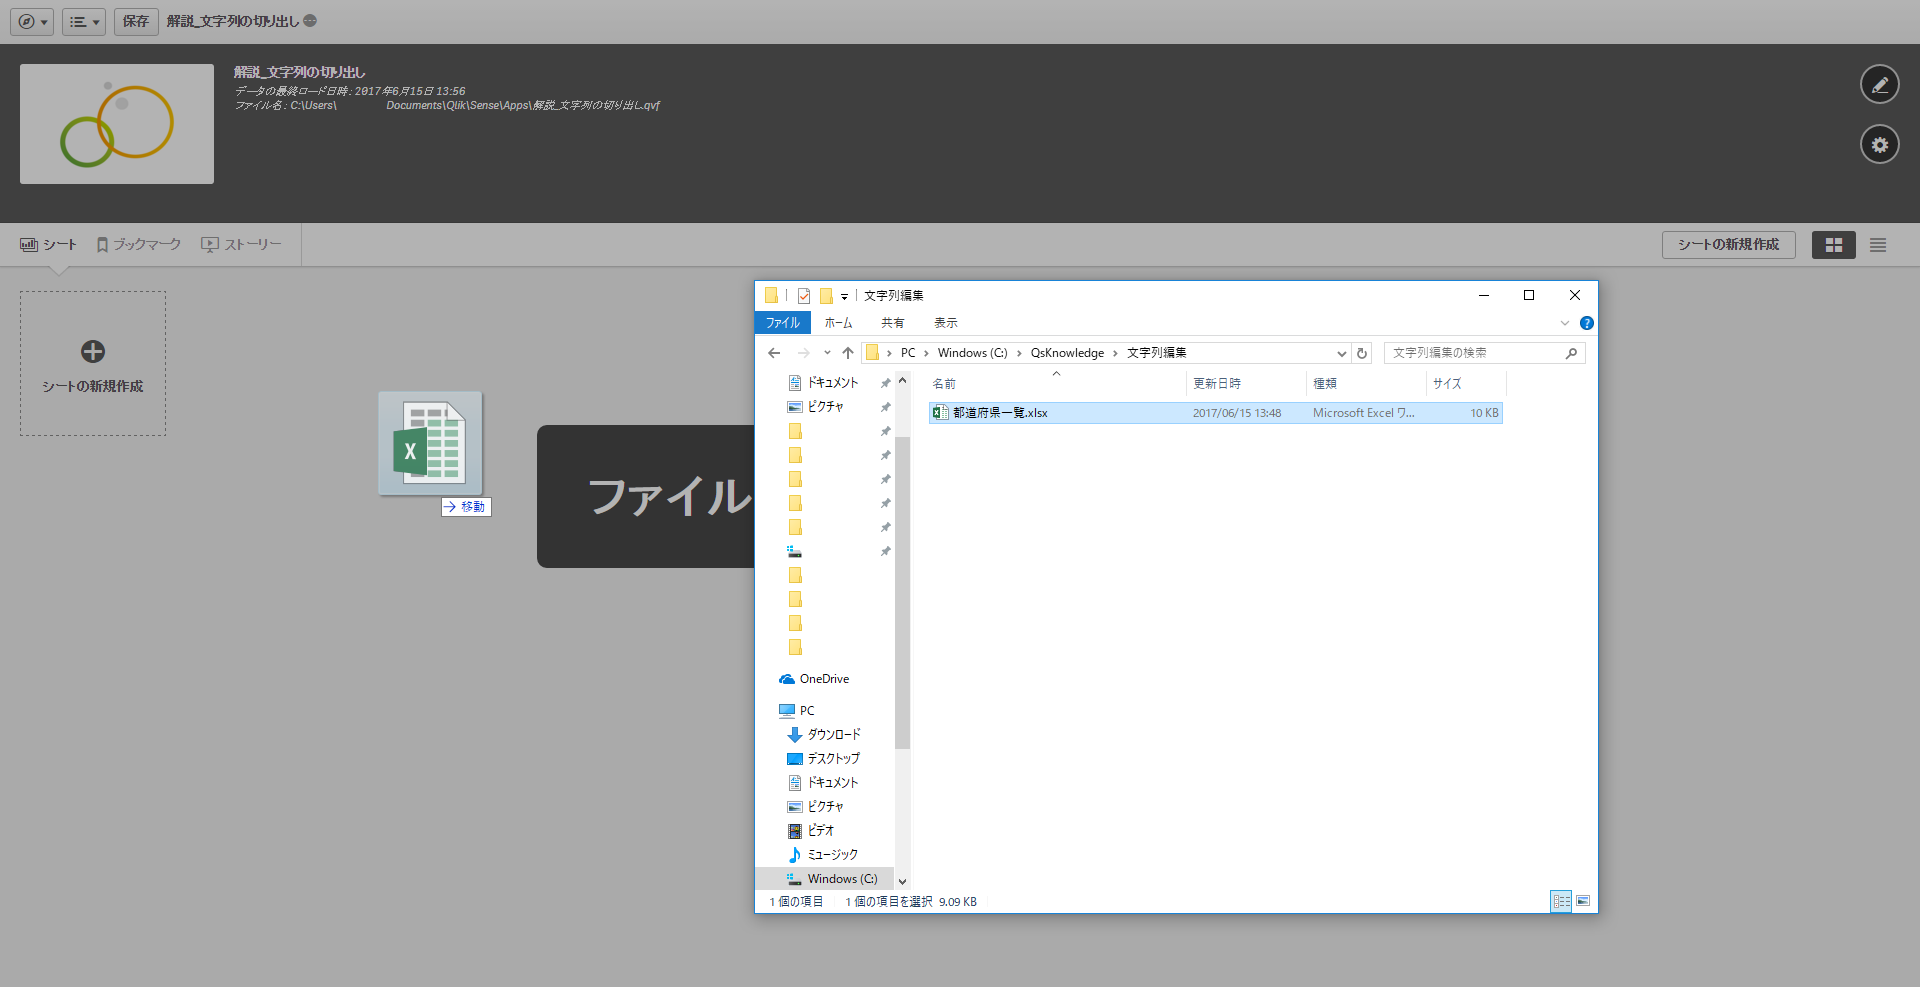Screen dimensions: 1920x987
Task: Refresh the Explorer folder view
Action: click(x=1361, y=353)
